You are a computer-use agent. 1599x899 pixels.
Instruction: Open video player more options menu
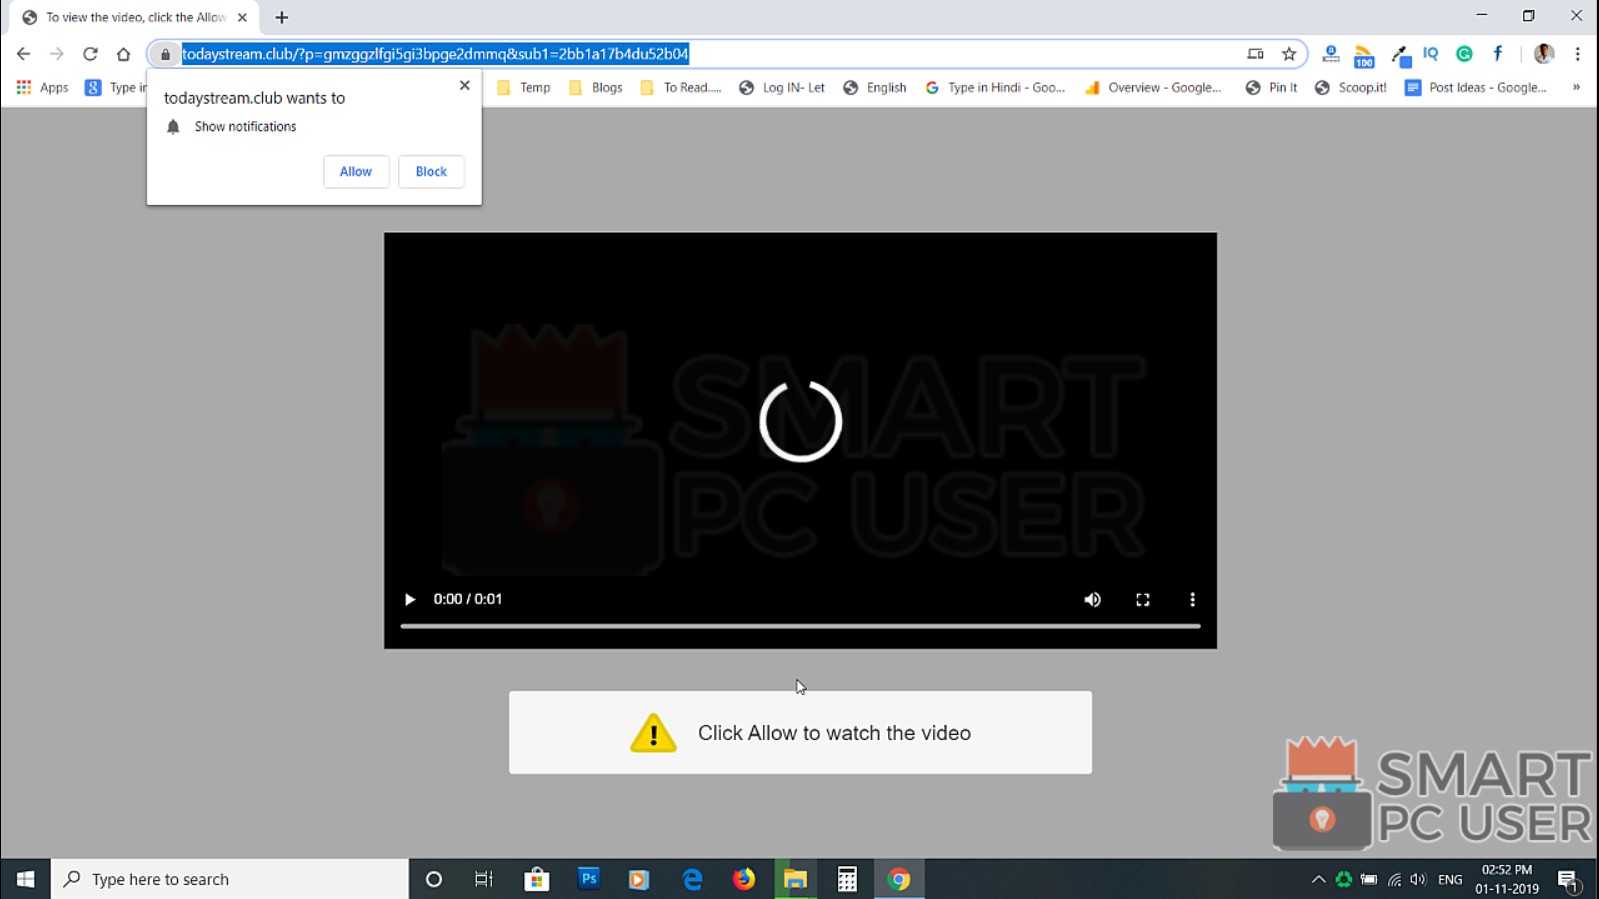(x=1192, y=599)
